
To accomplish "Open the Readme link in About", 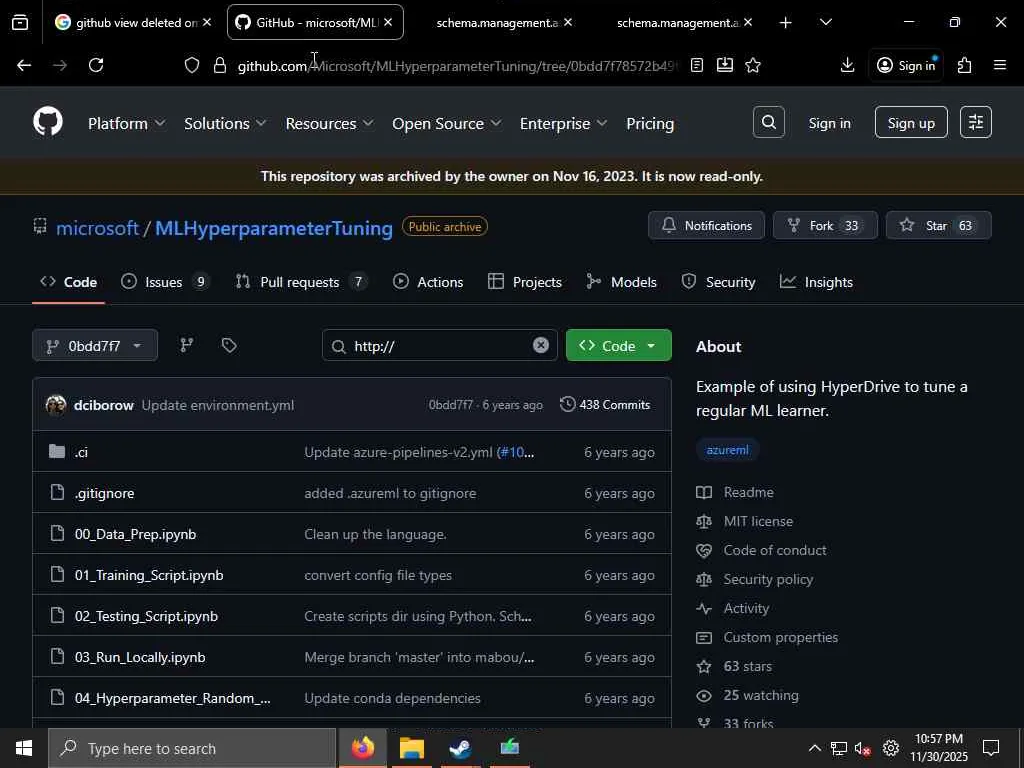I will coord(748,492).
